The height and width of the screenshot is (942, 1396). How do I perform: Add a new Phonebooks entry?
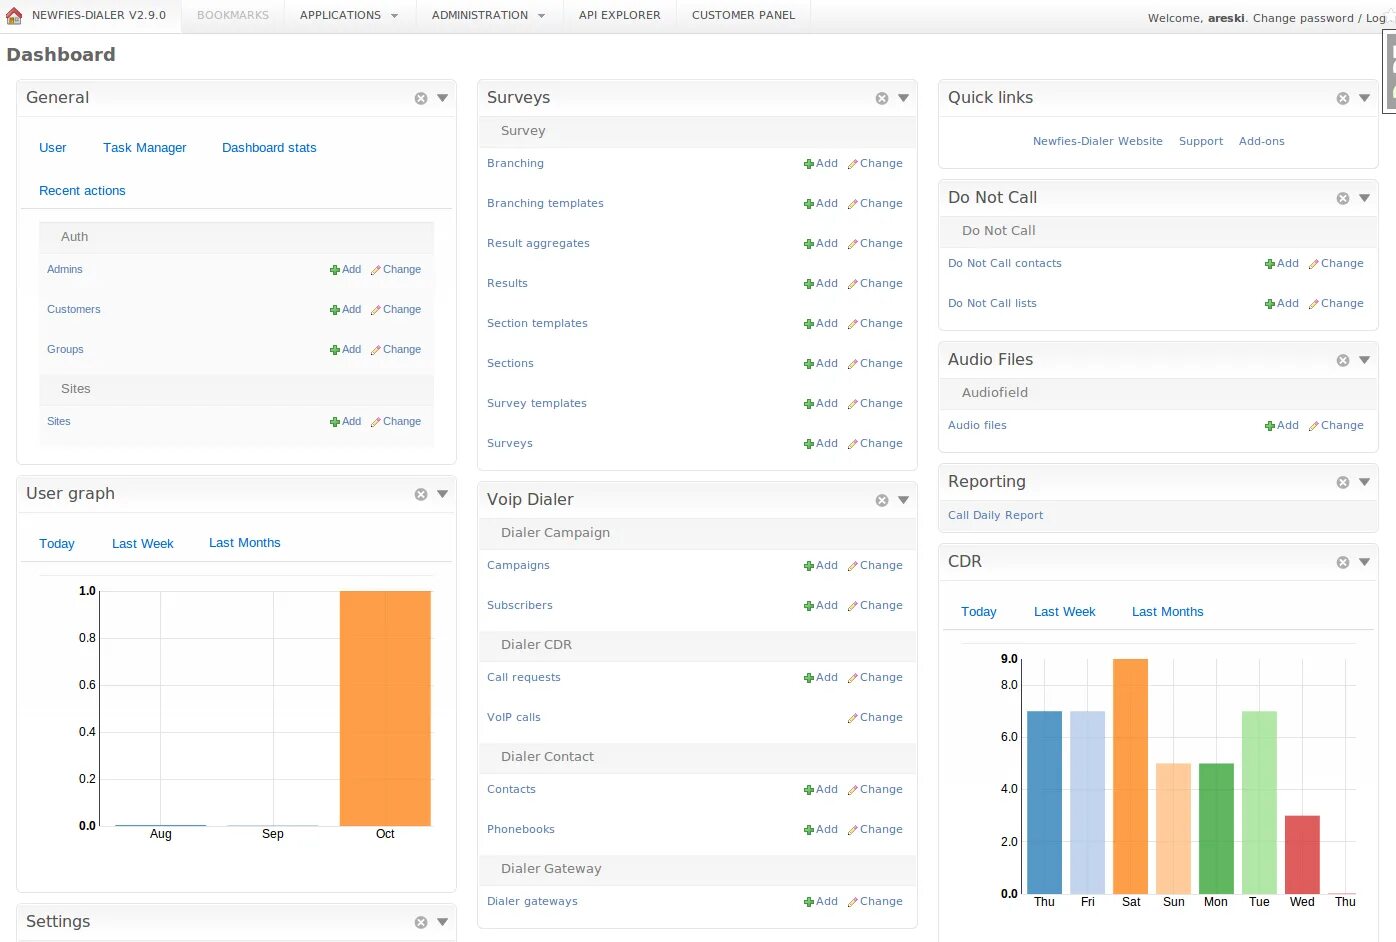point(821,829)
